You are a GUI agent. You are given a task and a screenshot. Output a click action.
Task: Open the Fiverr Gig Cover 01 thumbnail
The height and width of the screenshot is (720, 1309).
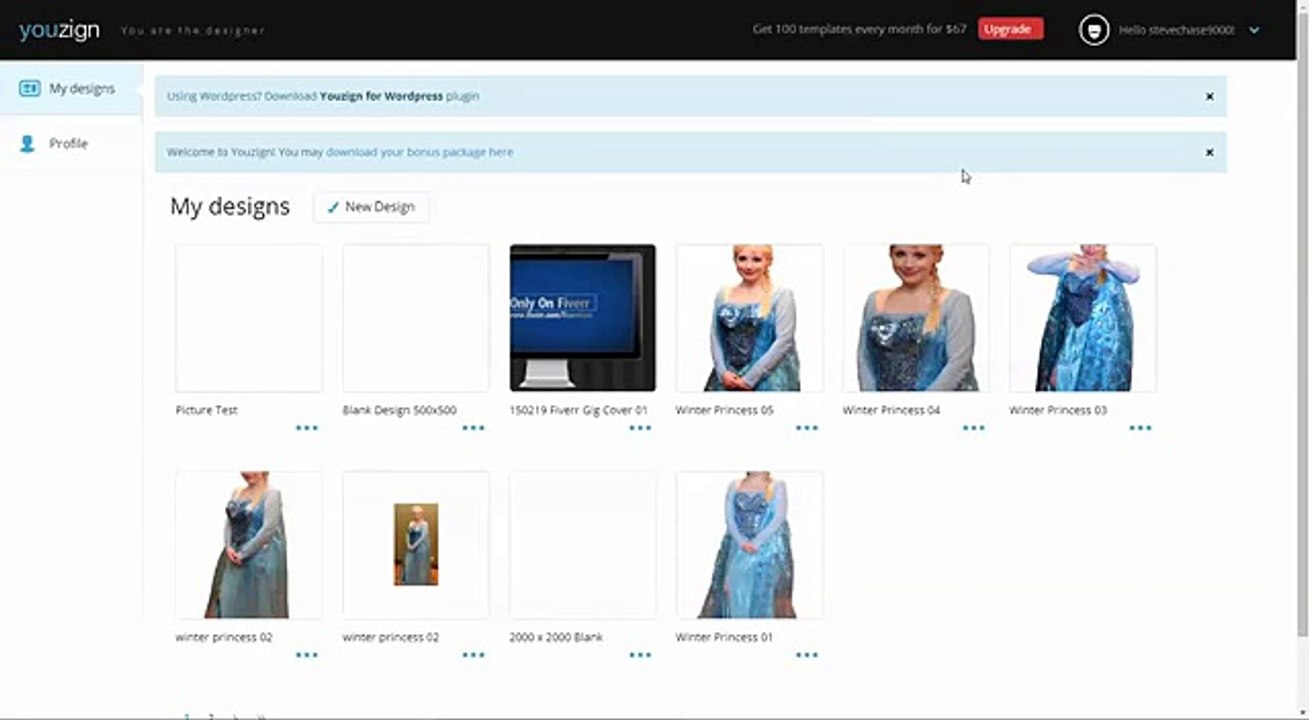(x=583, y=318)
